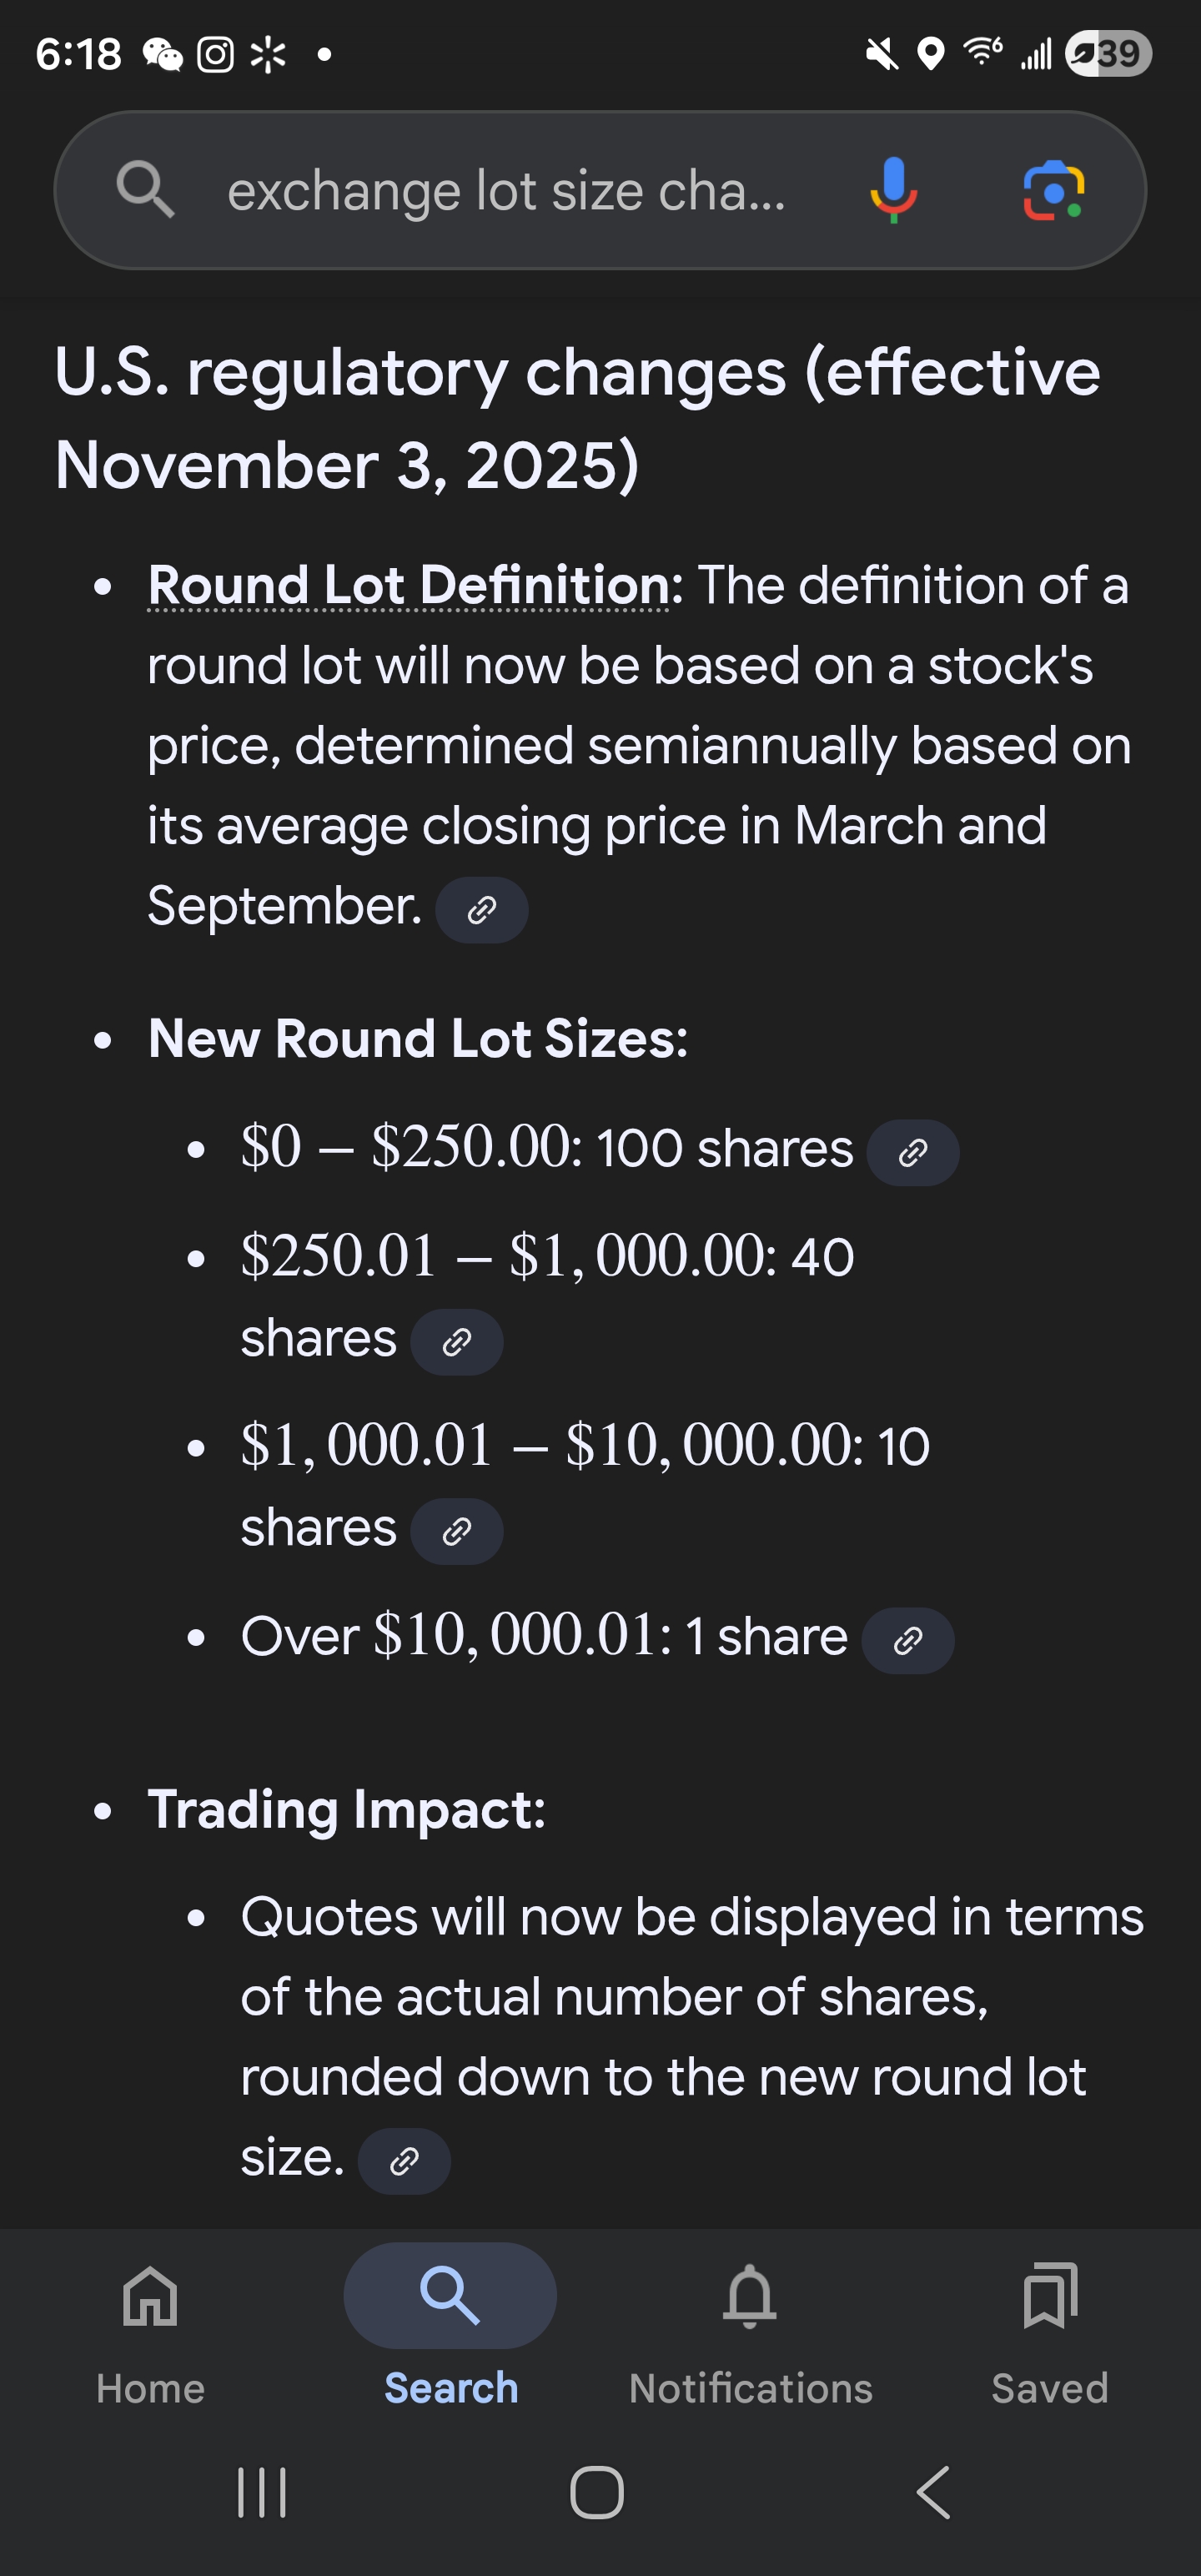The image size is (1201, 2576).
Task: Open source link beside "1 share"
Action: [907, 1641]
